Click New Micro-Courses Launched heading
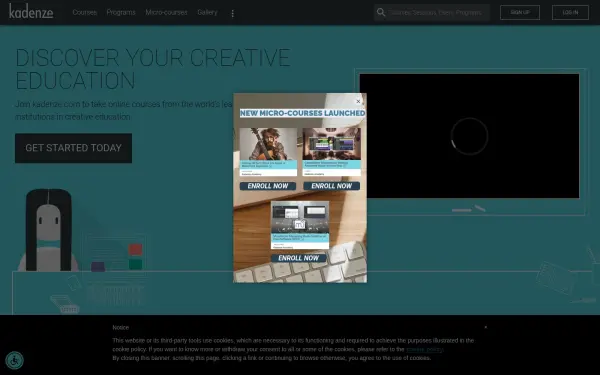The height and width of the screenshot is (375, 600). 302,113
